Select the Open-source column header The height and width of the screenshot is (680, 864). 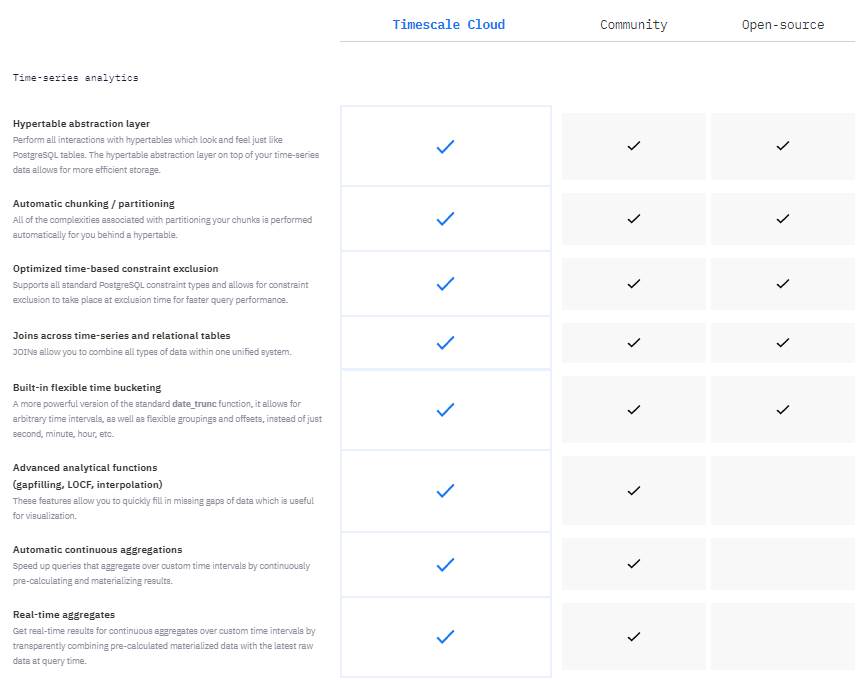coord(782,25)
